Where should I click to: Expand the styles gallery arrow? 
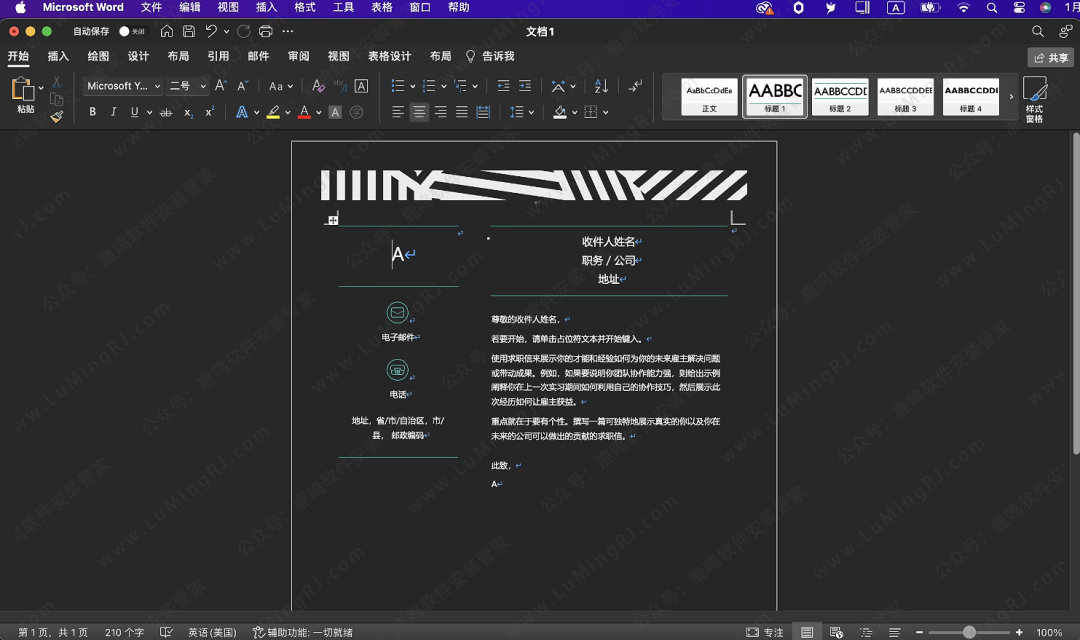pos(1010,97)
